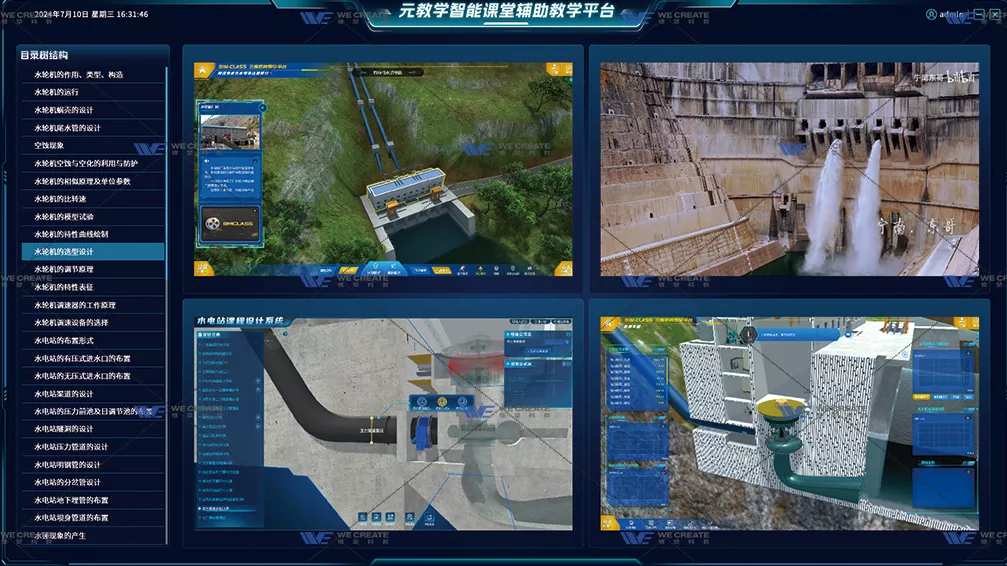Click the admin user icon
The height and width of the screenshot is (566, 1007).
(x=931, y=14)
